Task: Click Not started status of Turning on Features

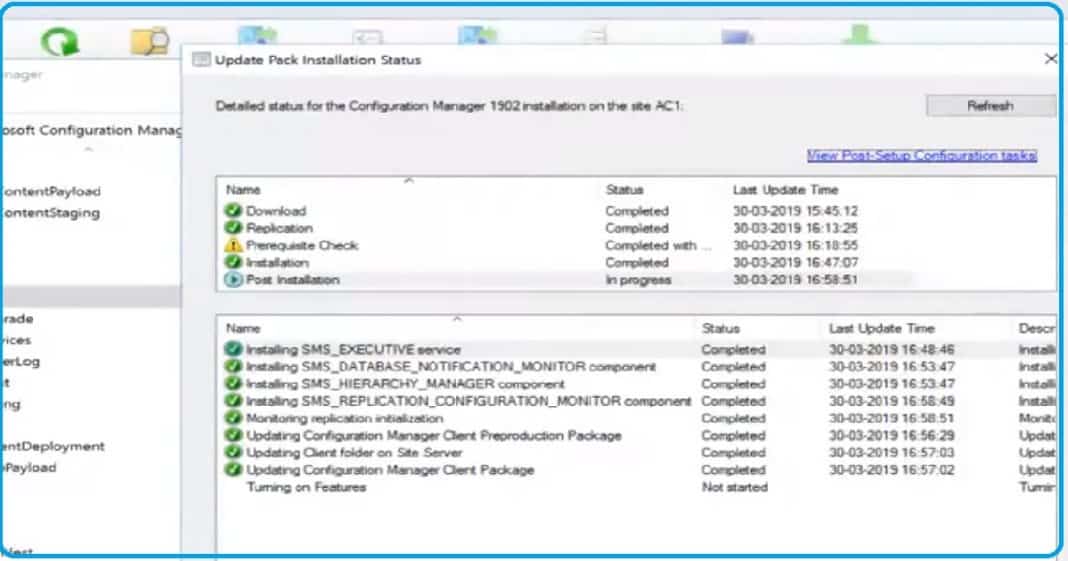Action: [734, 487]
